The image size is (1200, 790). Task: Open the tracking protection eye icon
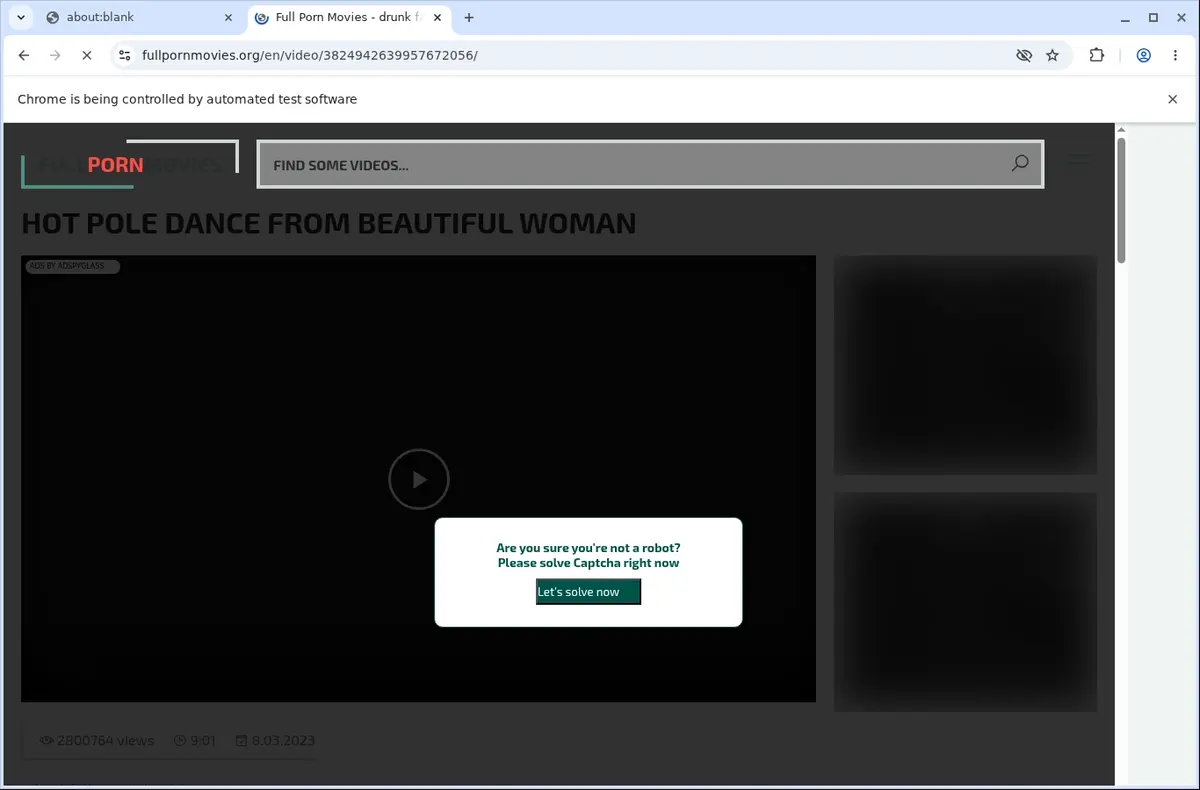tap(1023, 56)
